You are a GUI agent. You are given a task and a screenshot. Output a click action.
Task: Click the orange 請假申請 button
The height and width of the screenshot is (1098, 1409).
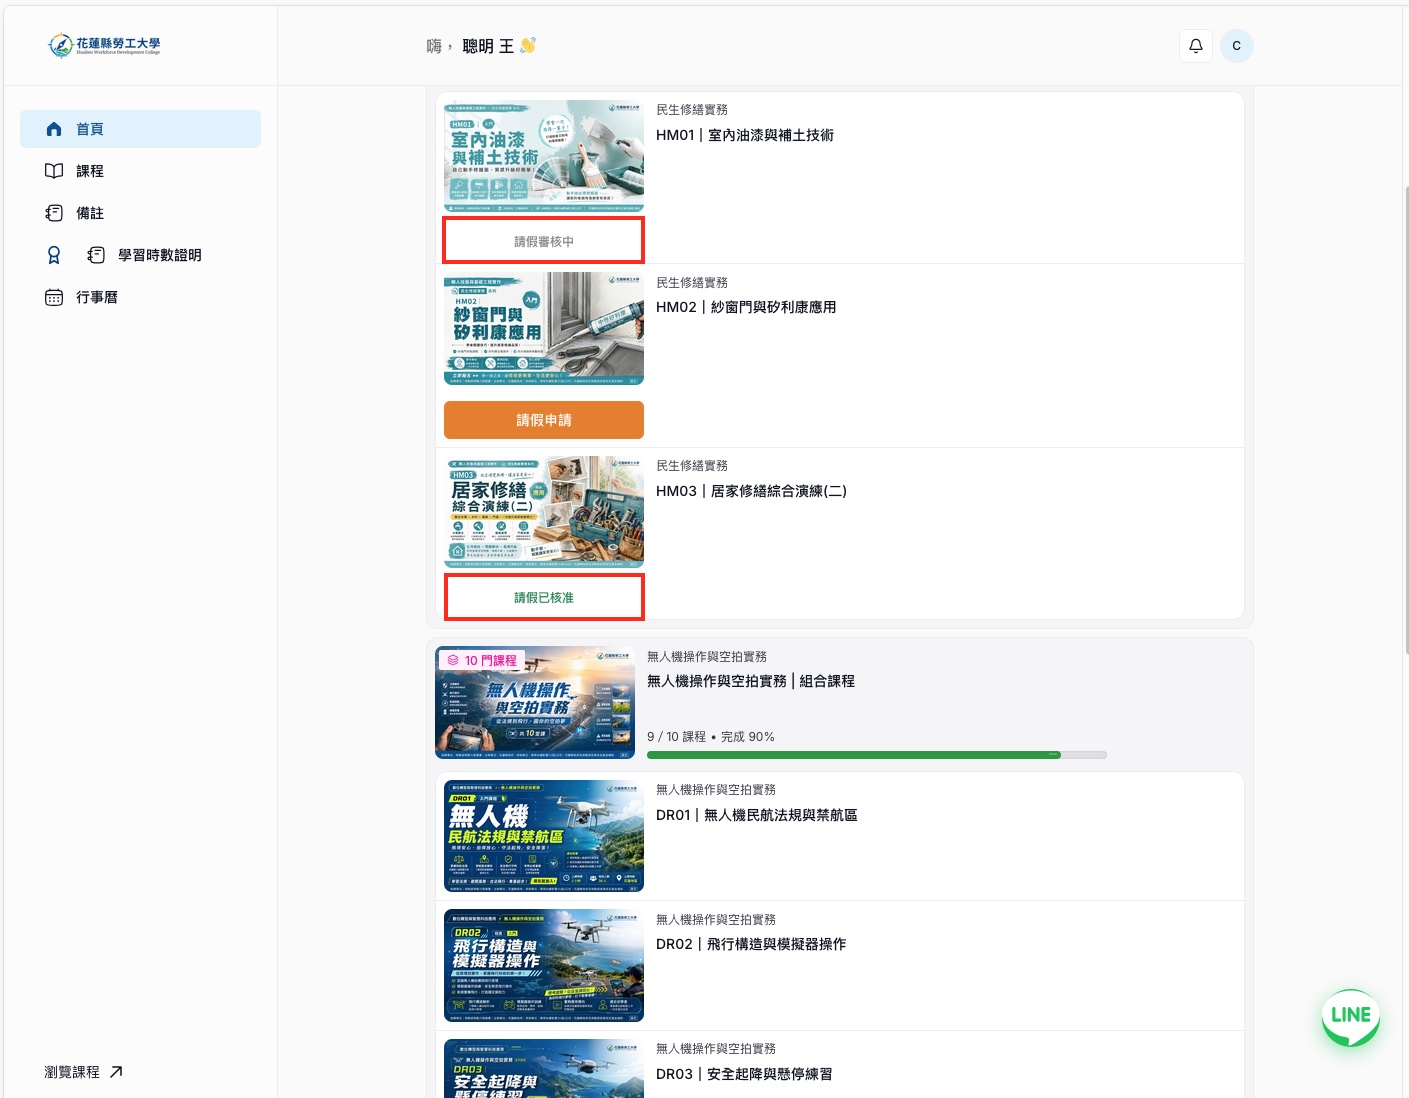point(544,420)
